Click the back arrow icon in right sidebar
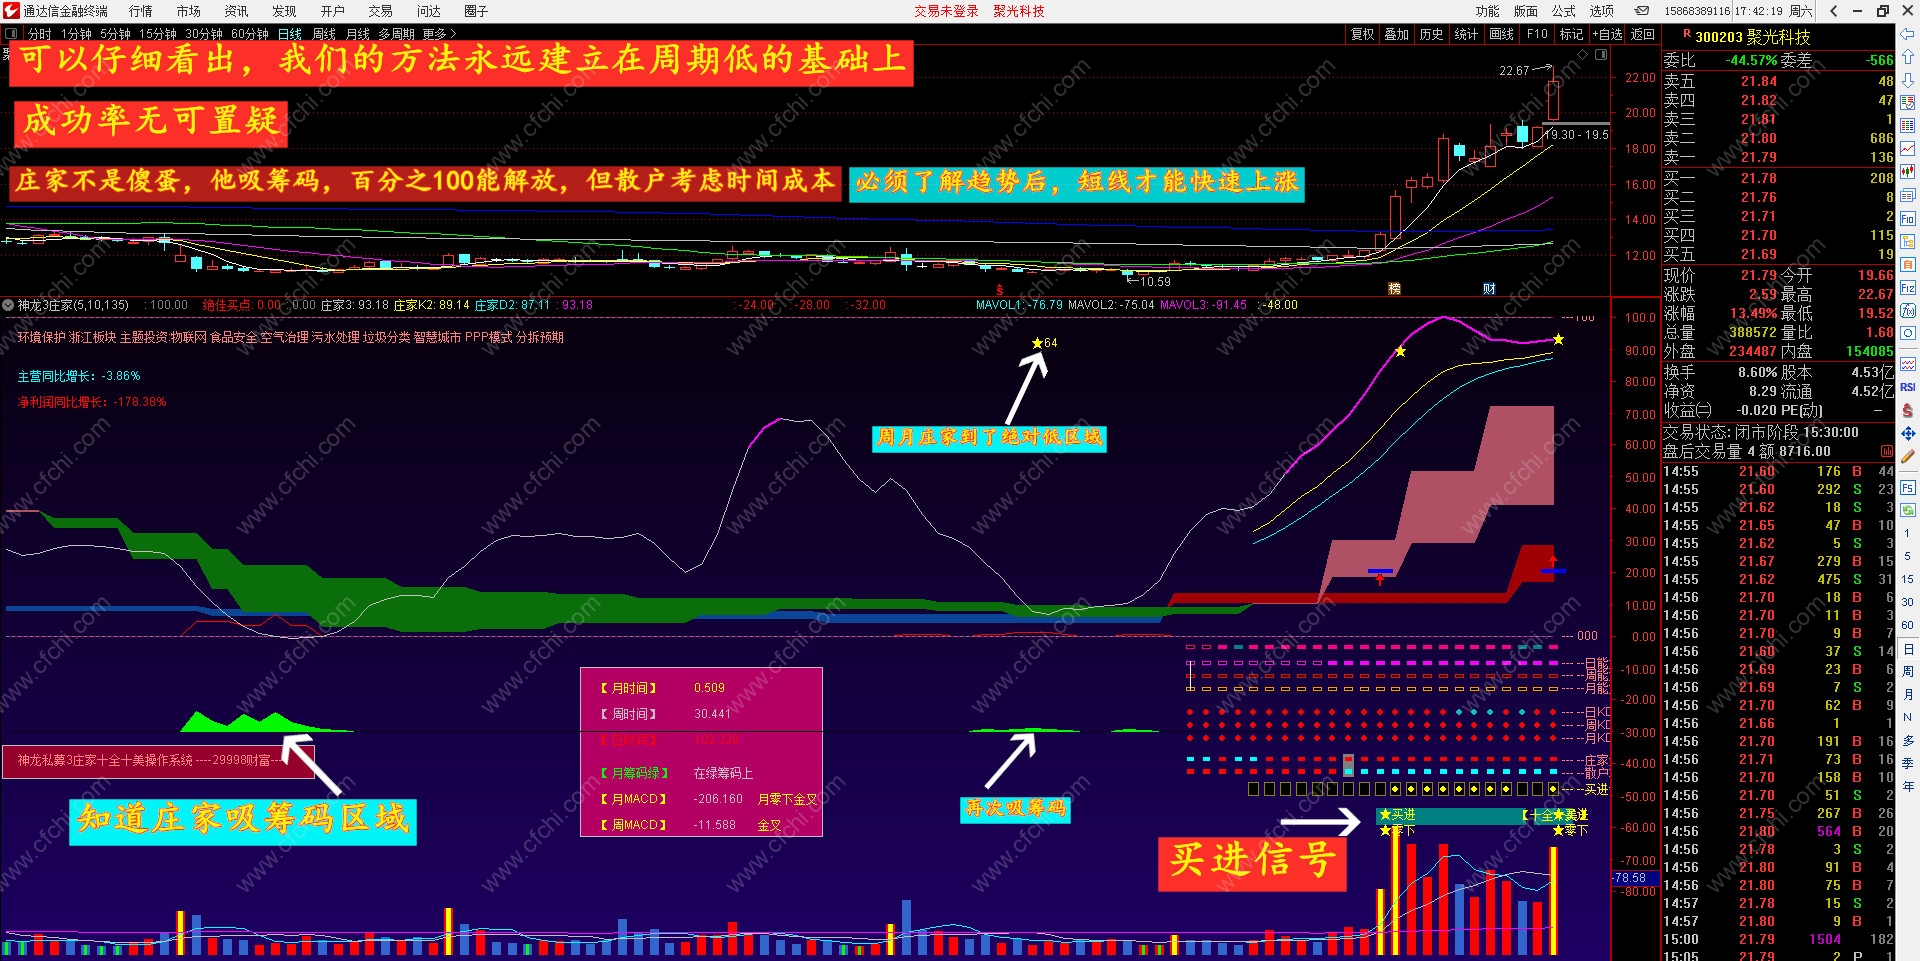Viewport: 1920px width, 961px height. (x=1908, y=35)
